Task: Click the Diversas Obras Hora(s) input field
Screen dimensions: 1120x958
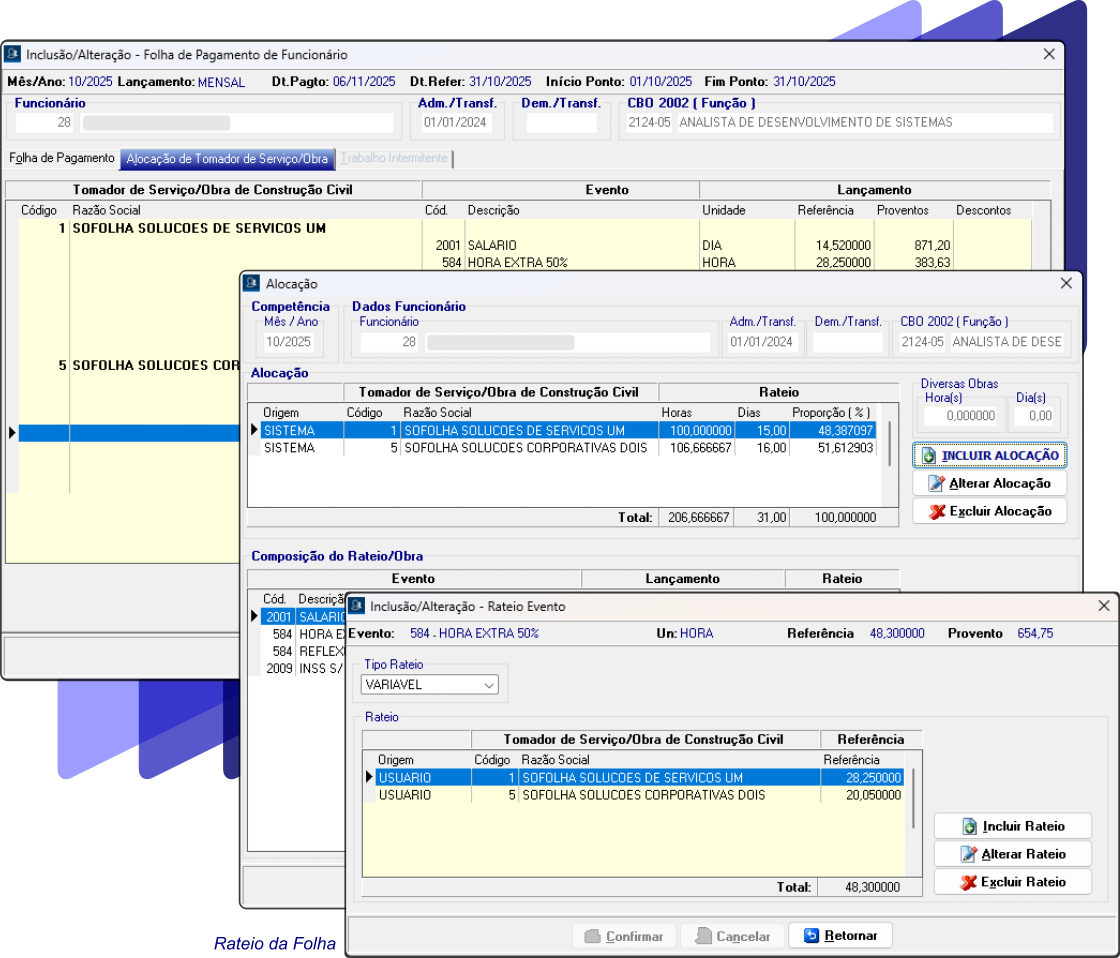Action: pyautogui.click(x=960, y=415)
